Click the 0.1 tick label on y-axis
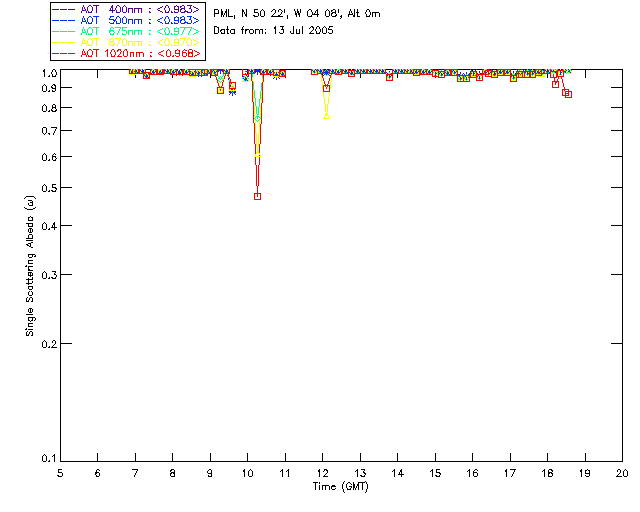The image size is (640, 512). (49, 459)
